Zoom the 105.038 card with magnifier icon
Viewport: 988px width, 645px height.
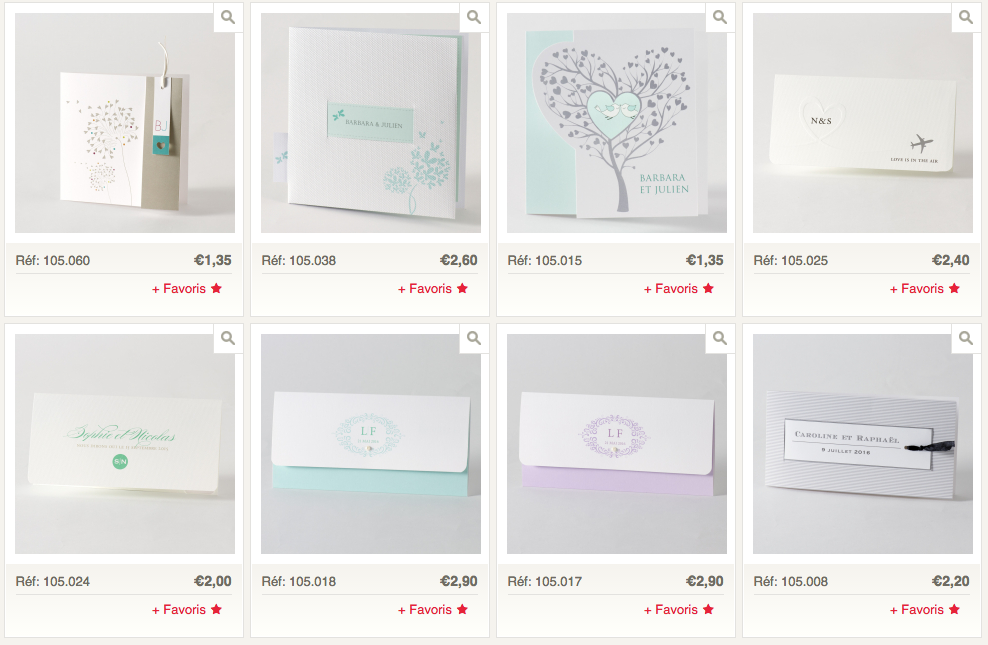(474, 18)
